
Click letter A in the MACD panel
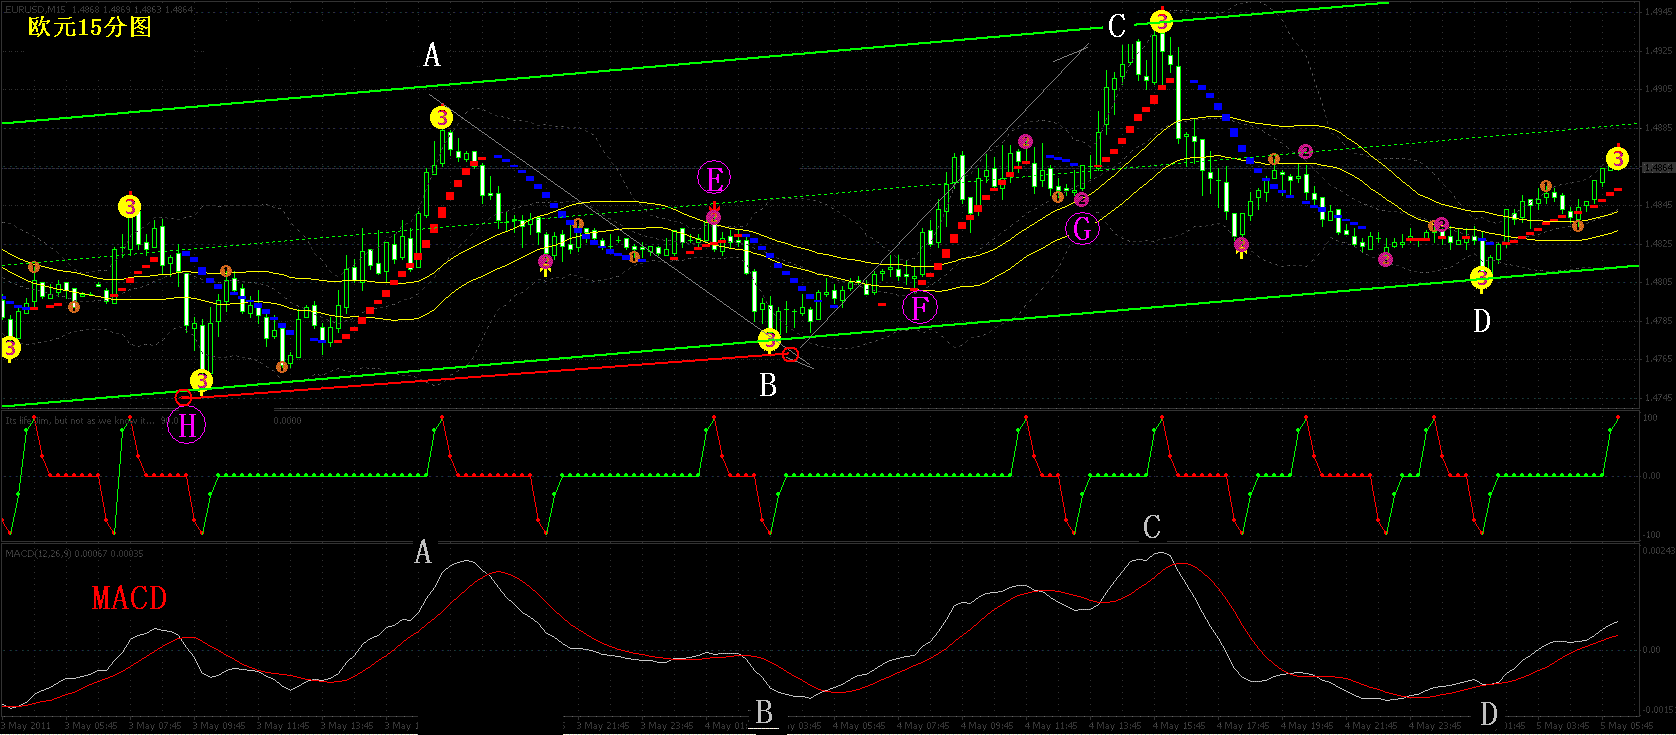423,551
